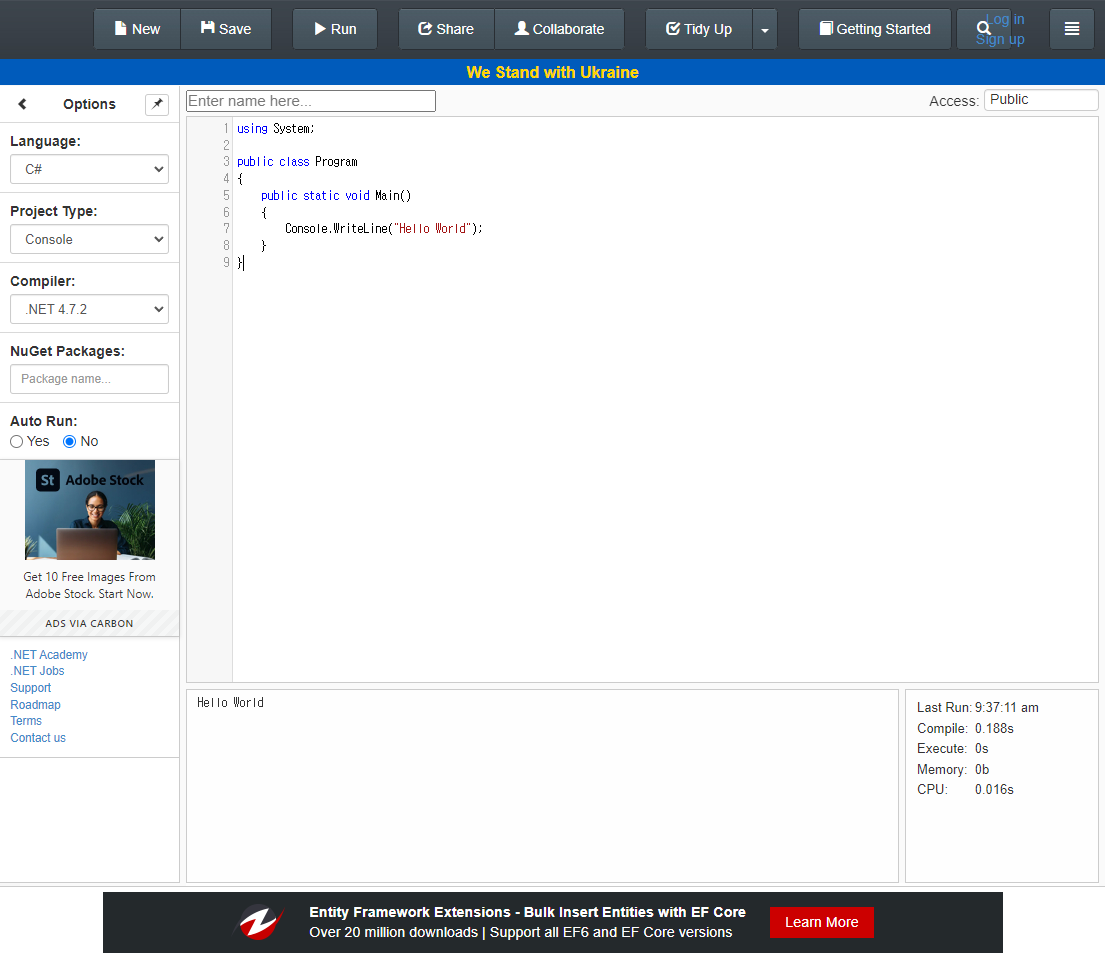Click the red Learn More button
The image size is (1105, 958).
(x=821, y=922)
